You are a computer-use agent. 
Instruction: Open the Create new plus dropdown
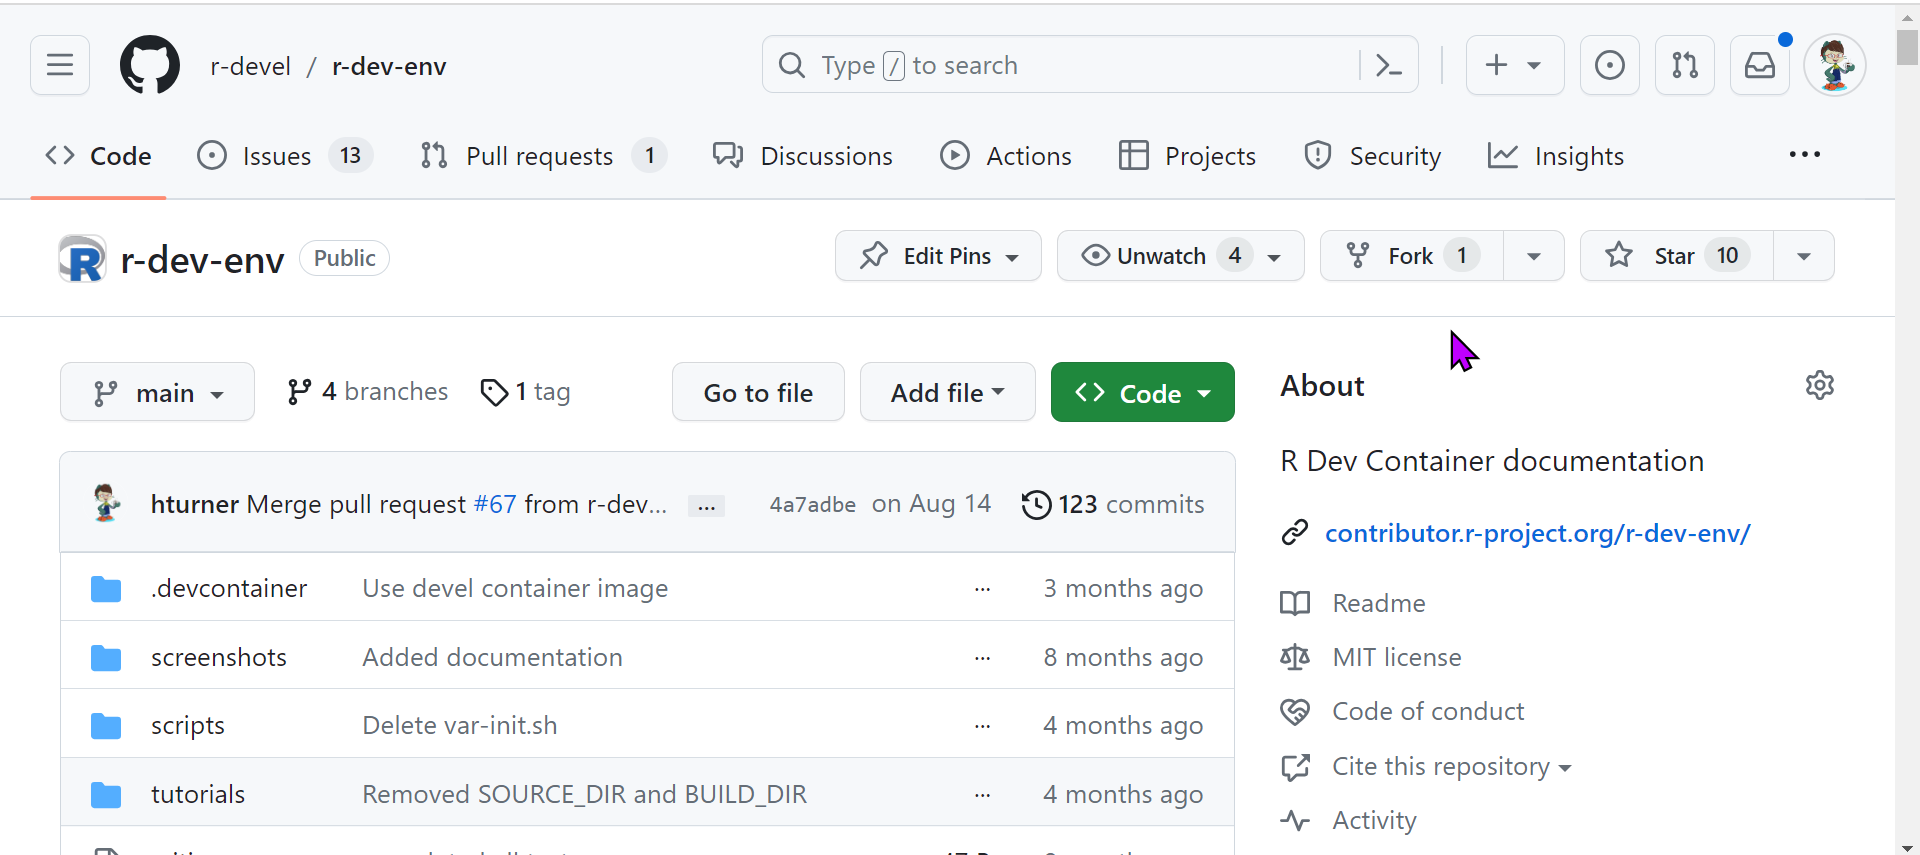tap(1514, 65)
